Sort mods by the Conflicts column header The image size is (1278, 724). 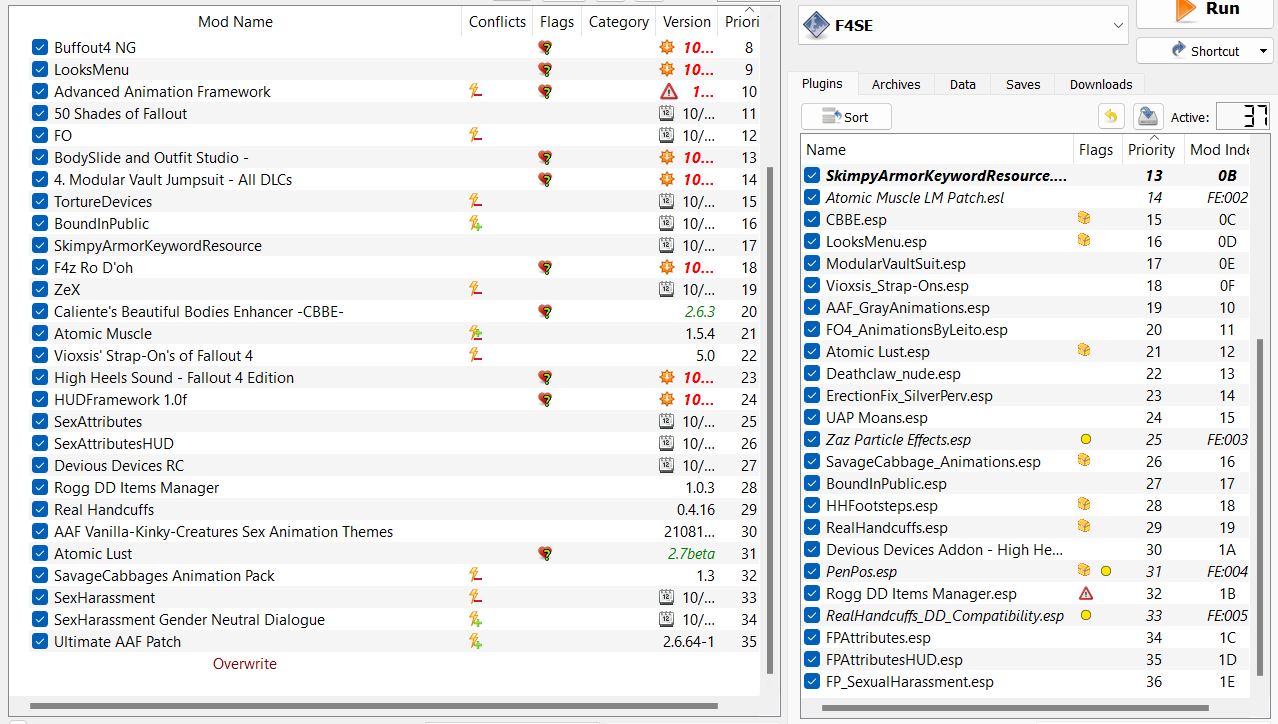(x=497, y=21)
